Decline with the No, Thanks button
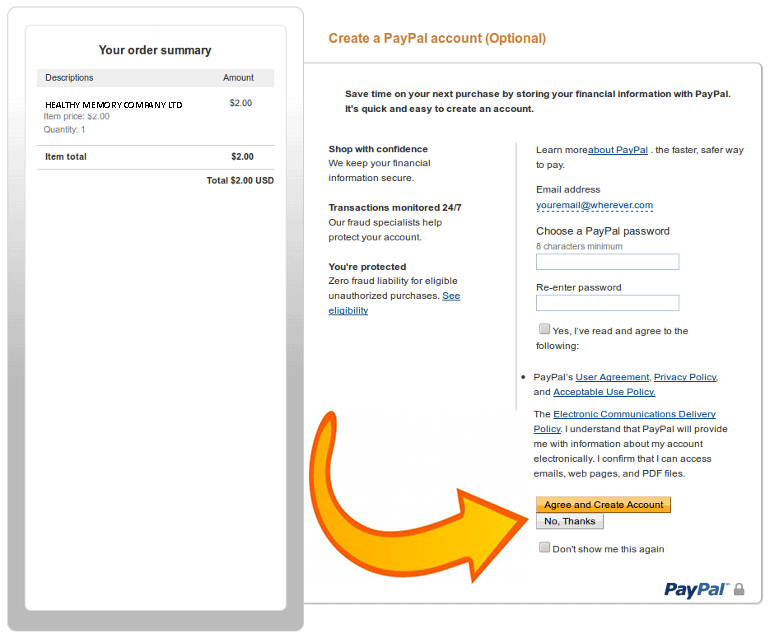Screen dimensions: 770x638 (x=569, y=521)
